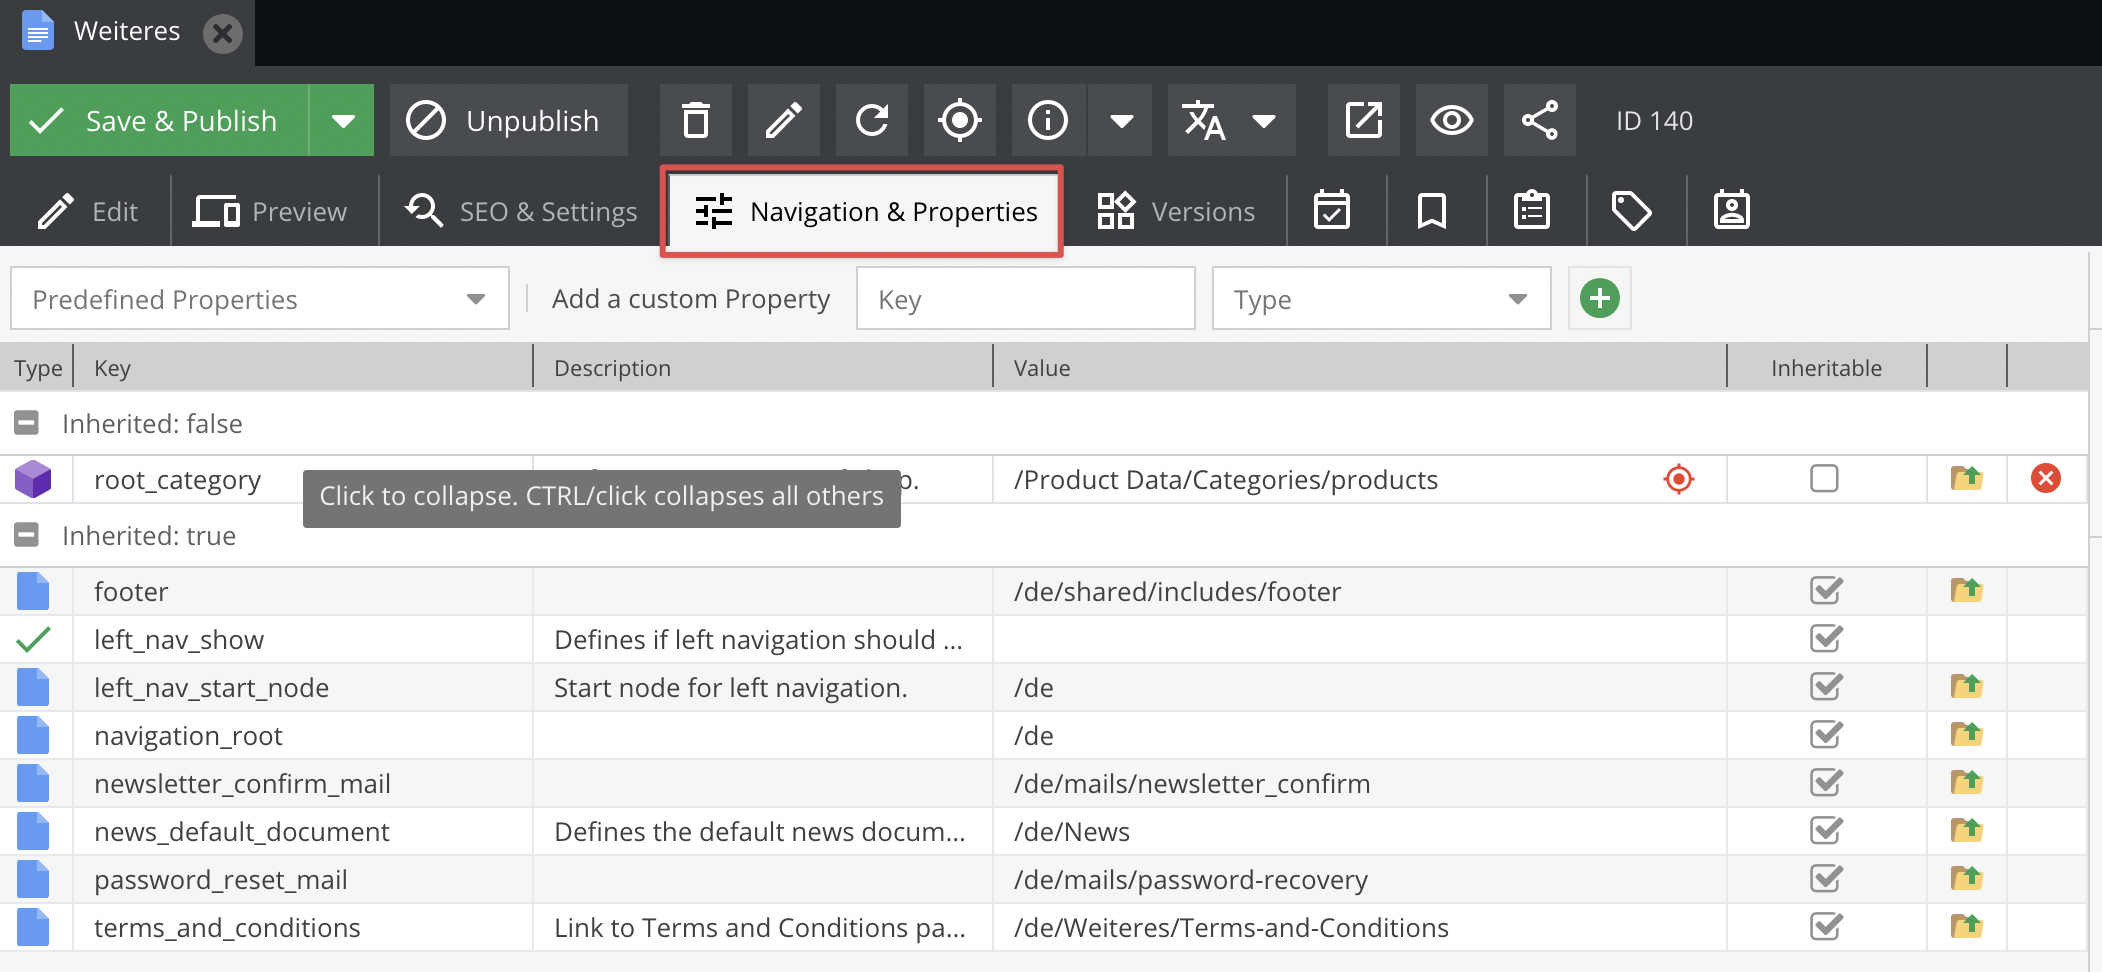Viewport: 2102px width, 972px height.
Task: Delete the root_category property with red X
Action: [x=2045, y=479]
